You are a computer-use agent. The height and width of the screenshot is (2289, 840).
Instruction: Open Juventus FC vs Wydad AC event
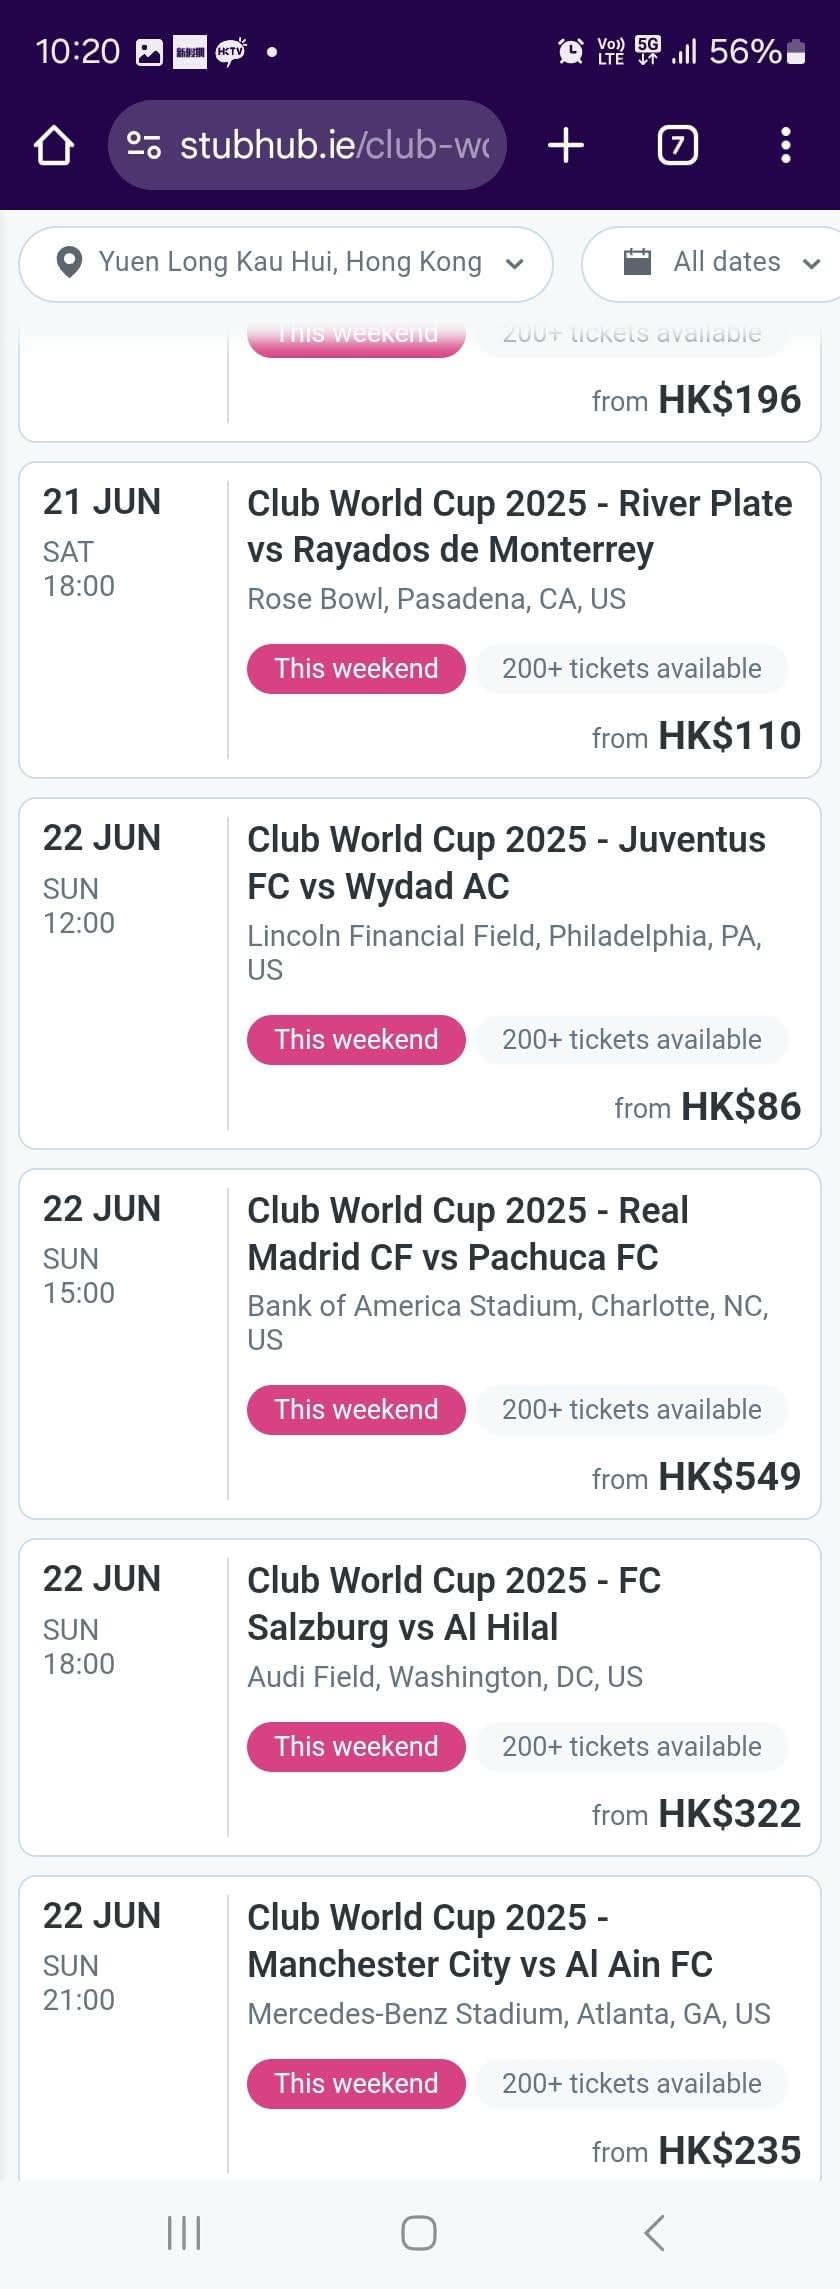pos(420,973)
